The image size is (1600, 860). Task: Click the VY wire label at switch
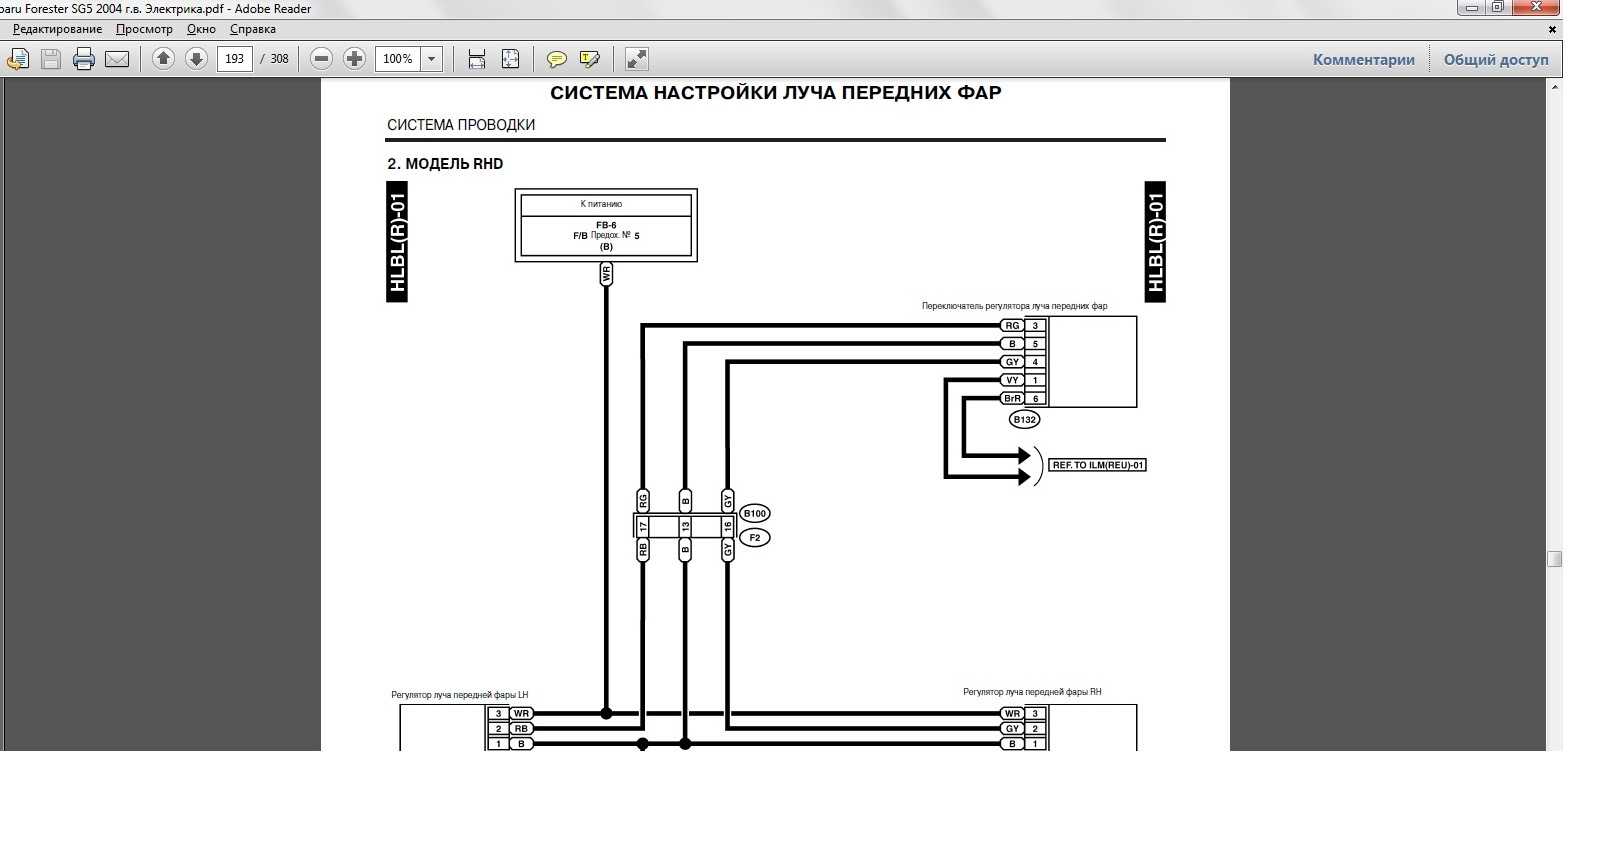point(1012,380)
